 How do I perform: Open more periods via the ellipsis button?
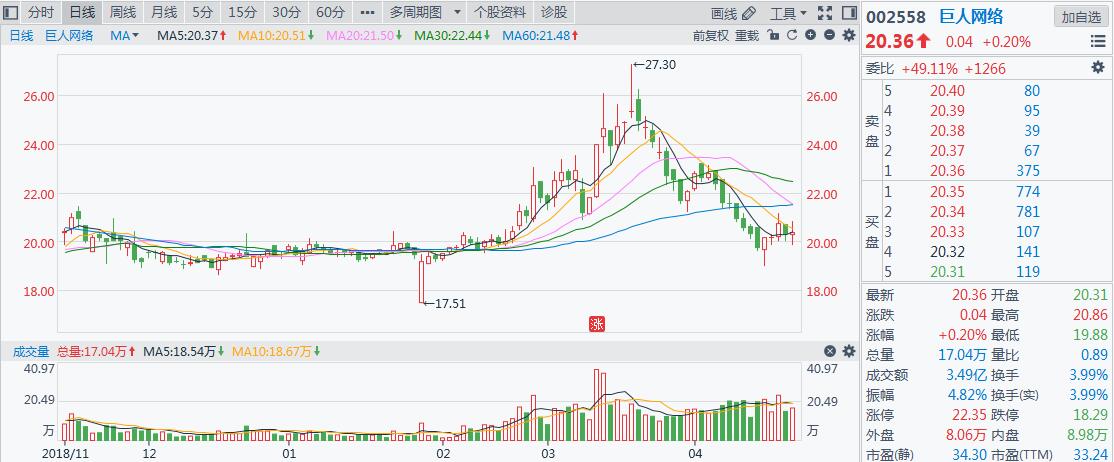[367, 12]
